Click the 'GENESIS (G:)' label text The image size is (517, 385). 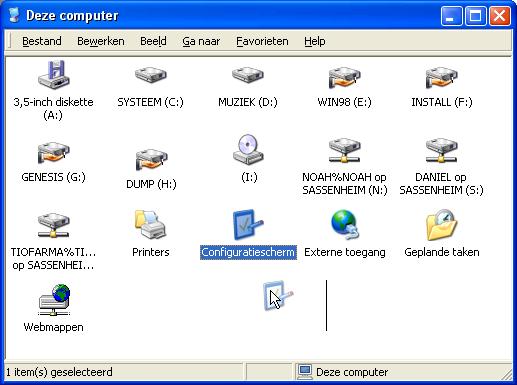pyautogui.click(x=53, y=177)
